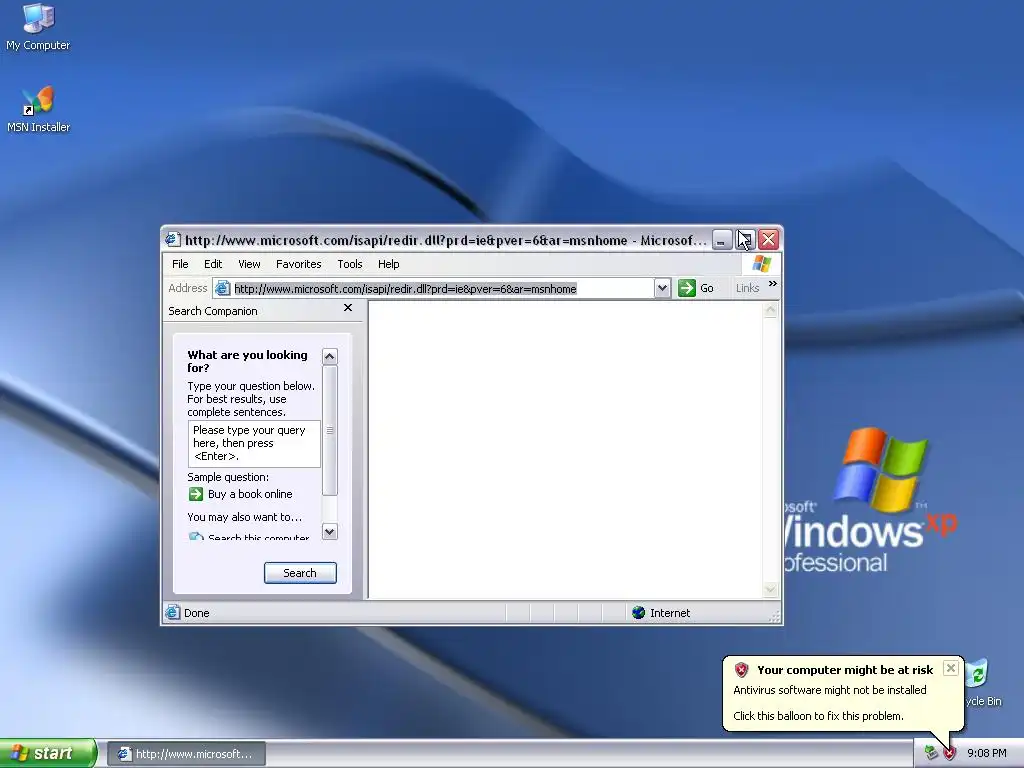Click the Go label next to the address bar
The height and width of the screenshot is (768, 1024).
707,288
